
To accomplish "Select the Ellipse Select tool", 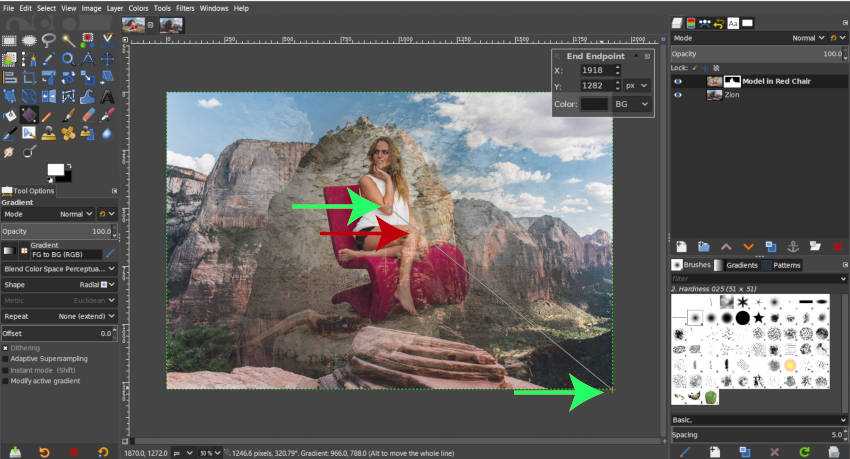I will click(x=28, y=40).
